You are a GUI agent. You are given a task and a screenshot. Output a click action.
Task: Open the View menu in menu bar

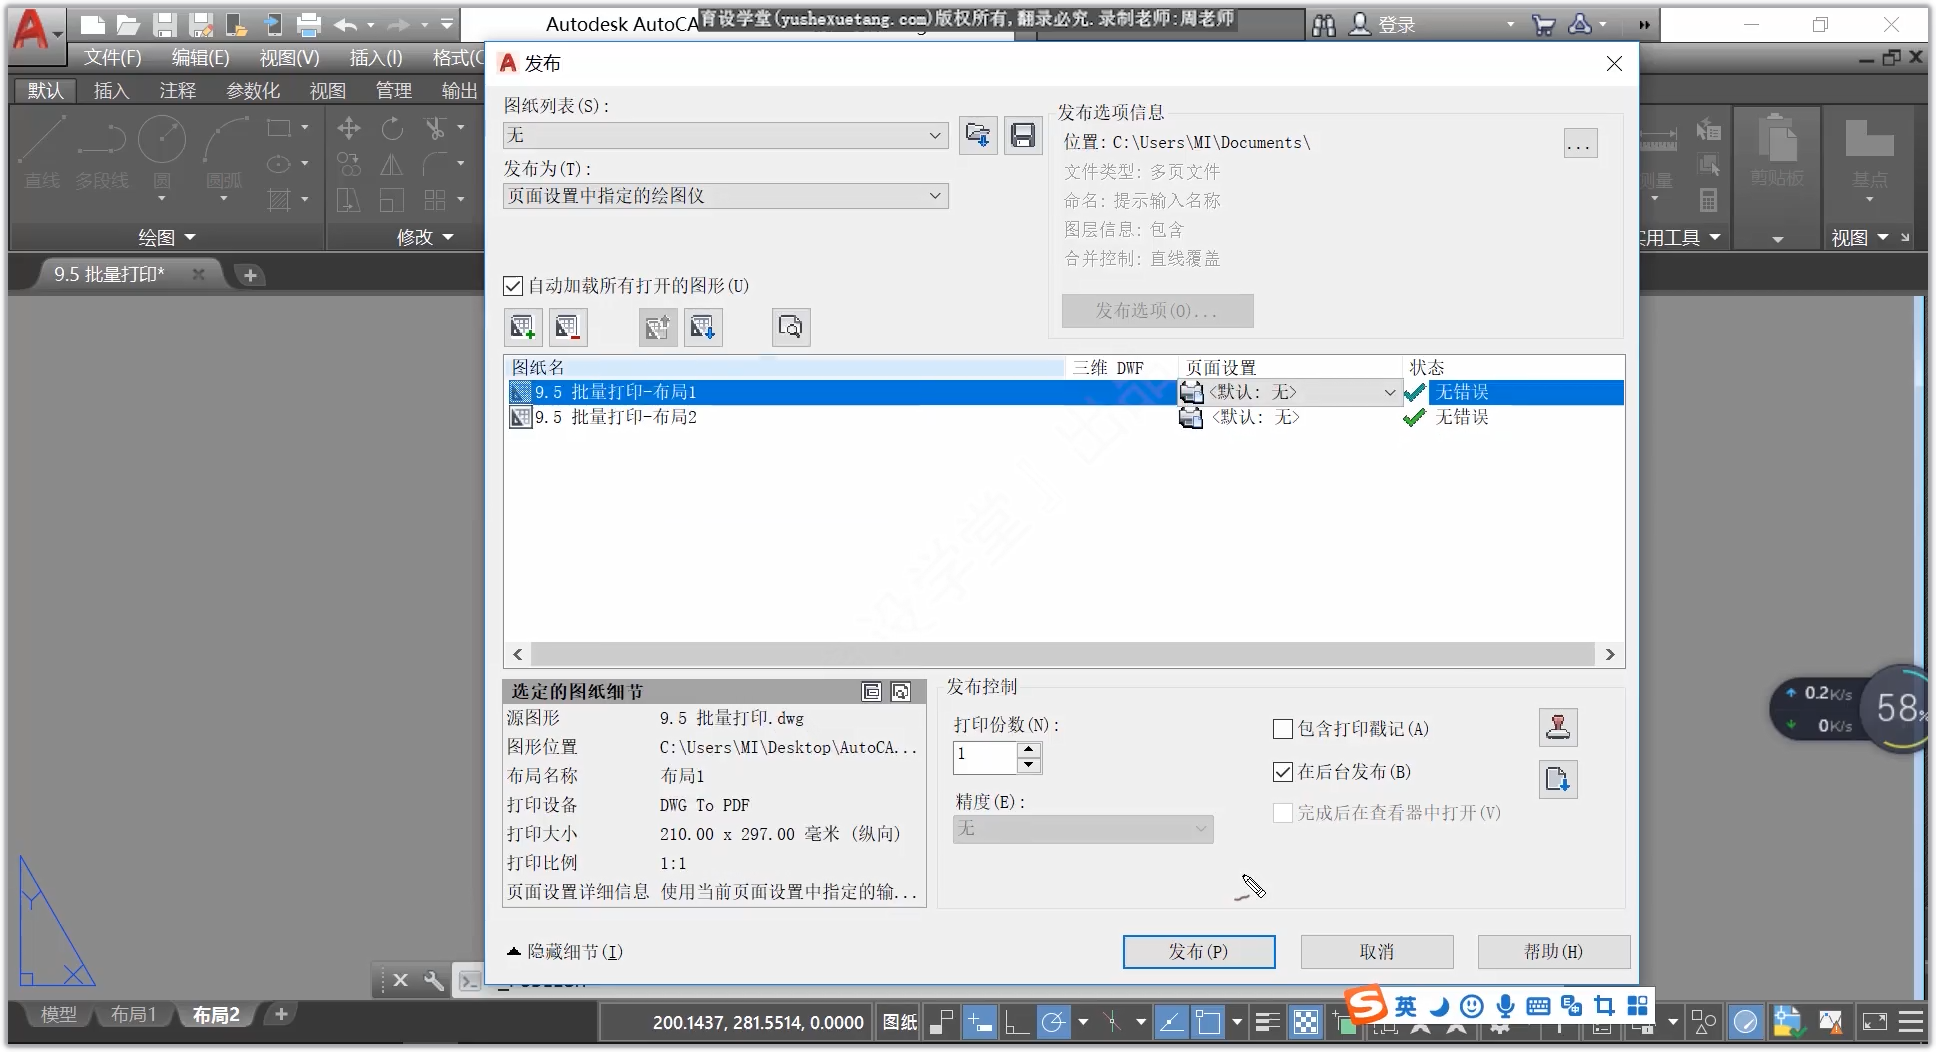click(289, 58)
